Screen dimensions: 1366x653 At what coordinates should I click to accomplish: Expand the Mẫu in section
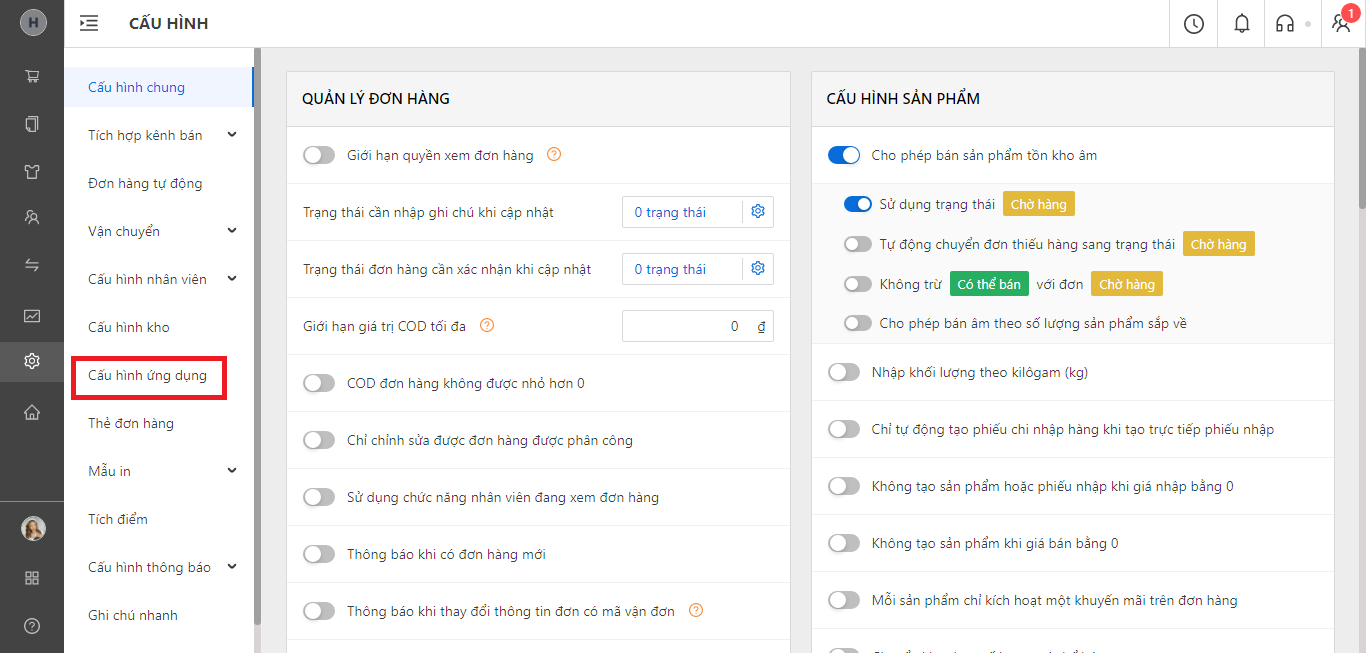[232, 471]
